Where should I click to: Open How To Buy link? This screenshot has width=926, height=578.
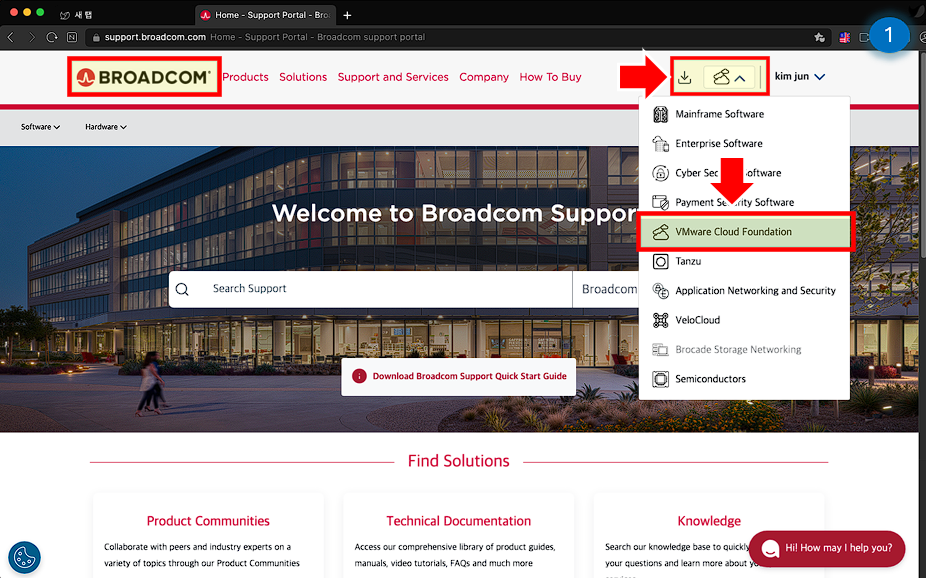click(550, 77)
